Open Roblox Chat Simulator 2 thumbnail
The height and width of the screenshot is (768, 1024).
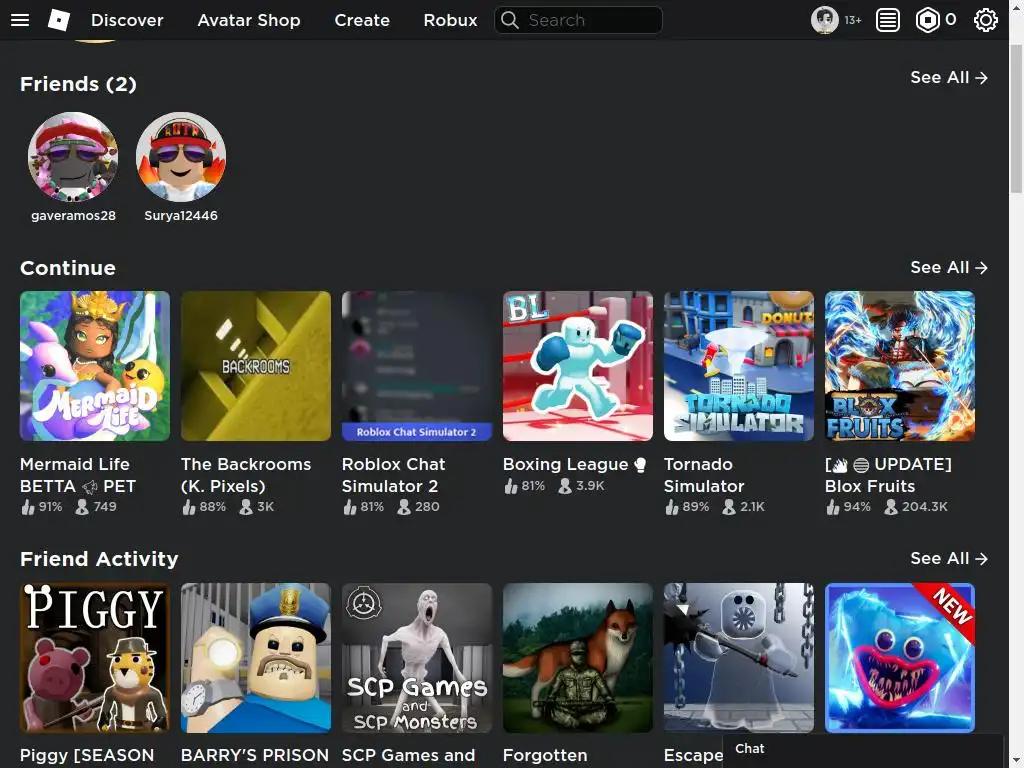click(x=417, y=366)
